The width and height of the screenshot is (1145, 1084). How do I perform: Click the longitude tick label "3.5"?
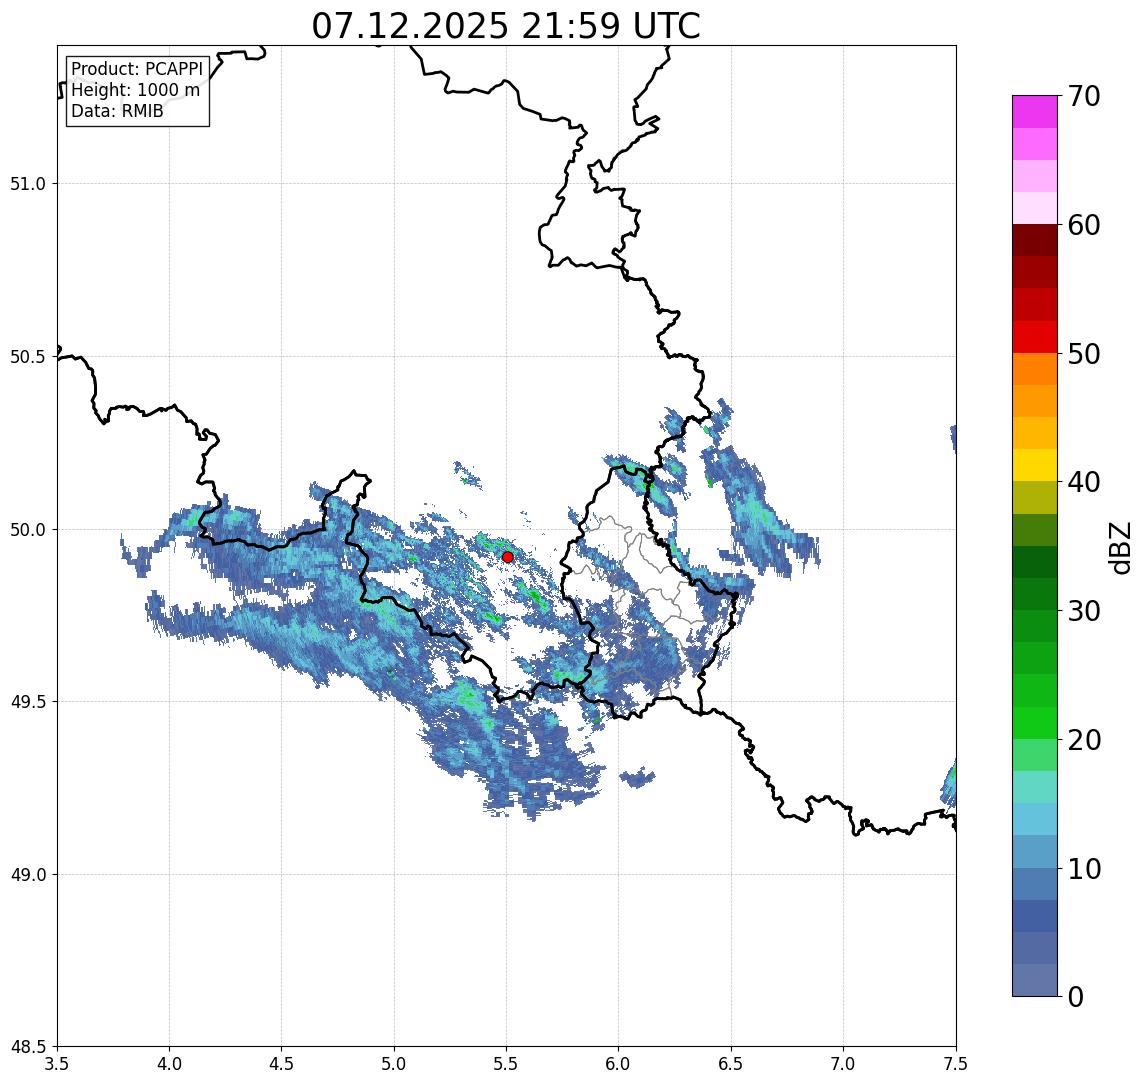pyautogui.click(x=57, y=1064)
